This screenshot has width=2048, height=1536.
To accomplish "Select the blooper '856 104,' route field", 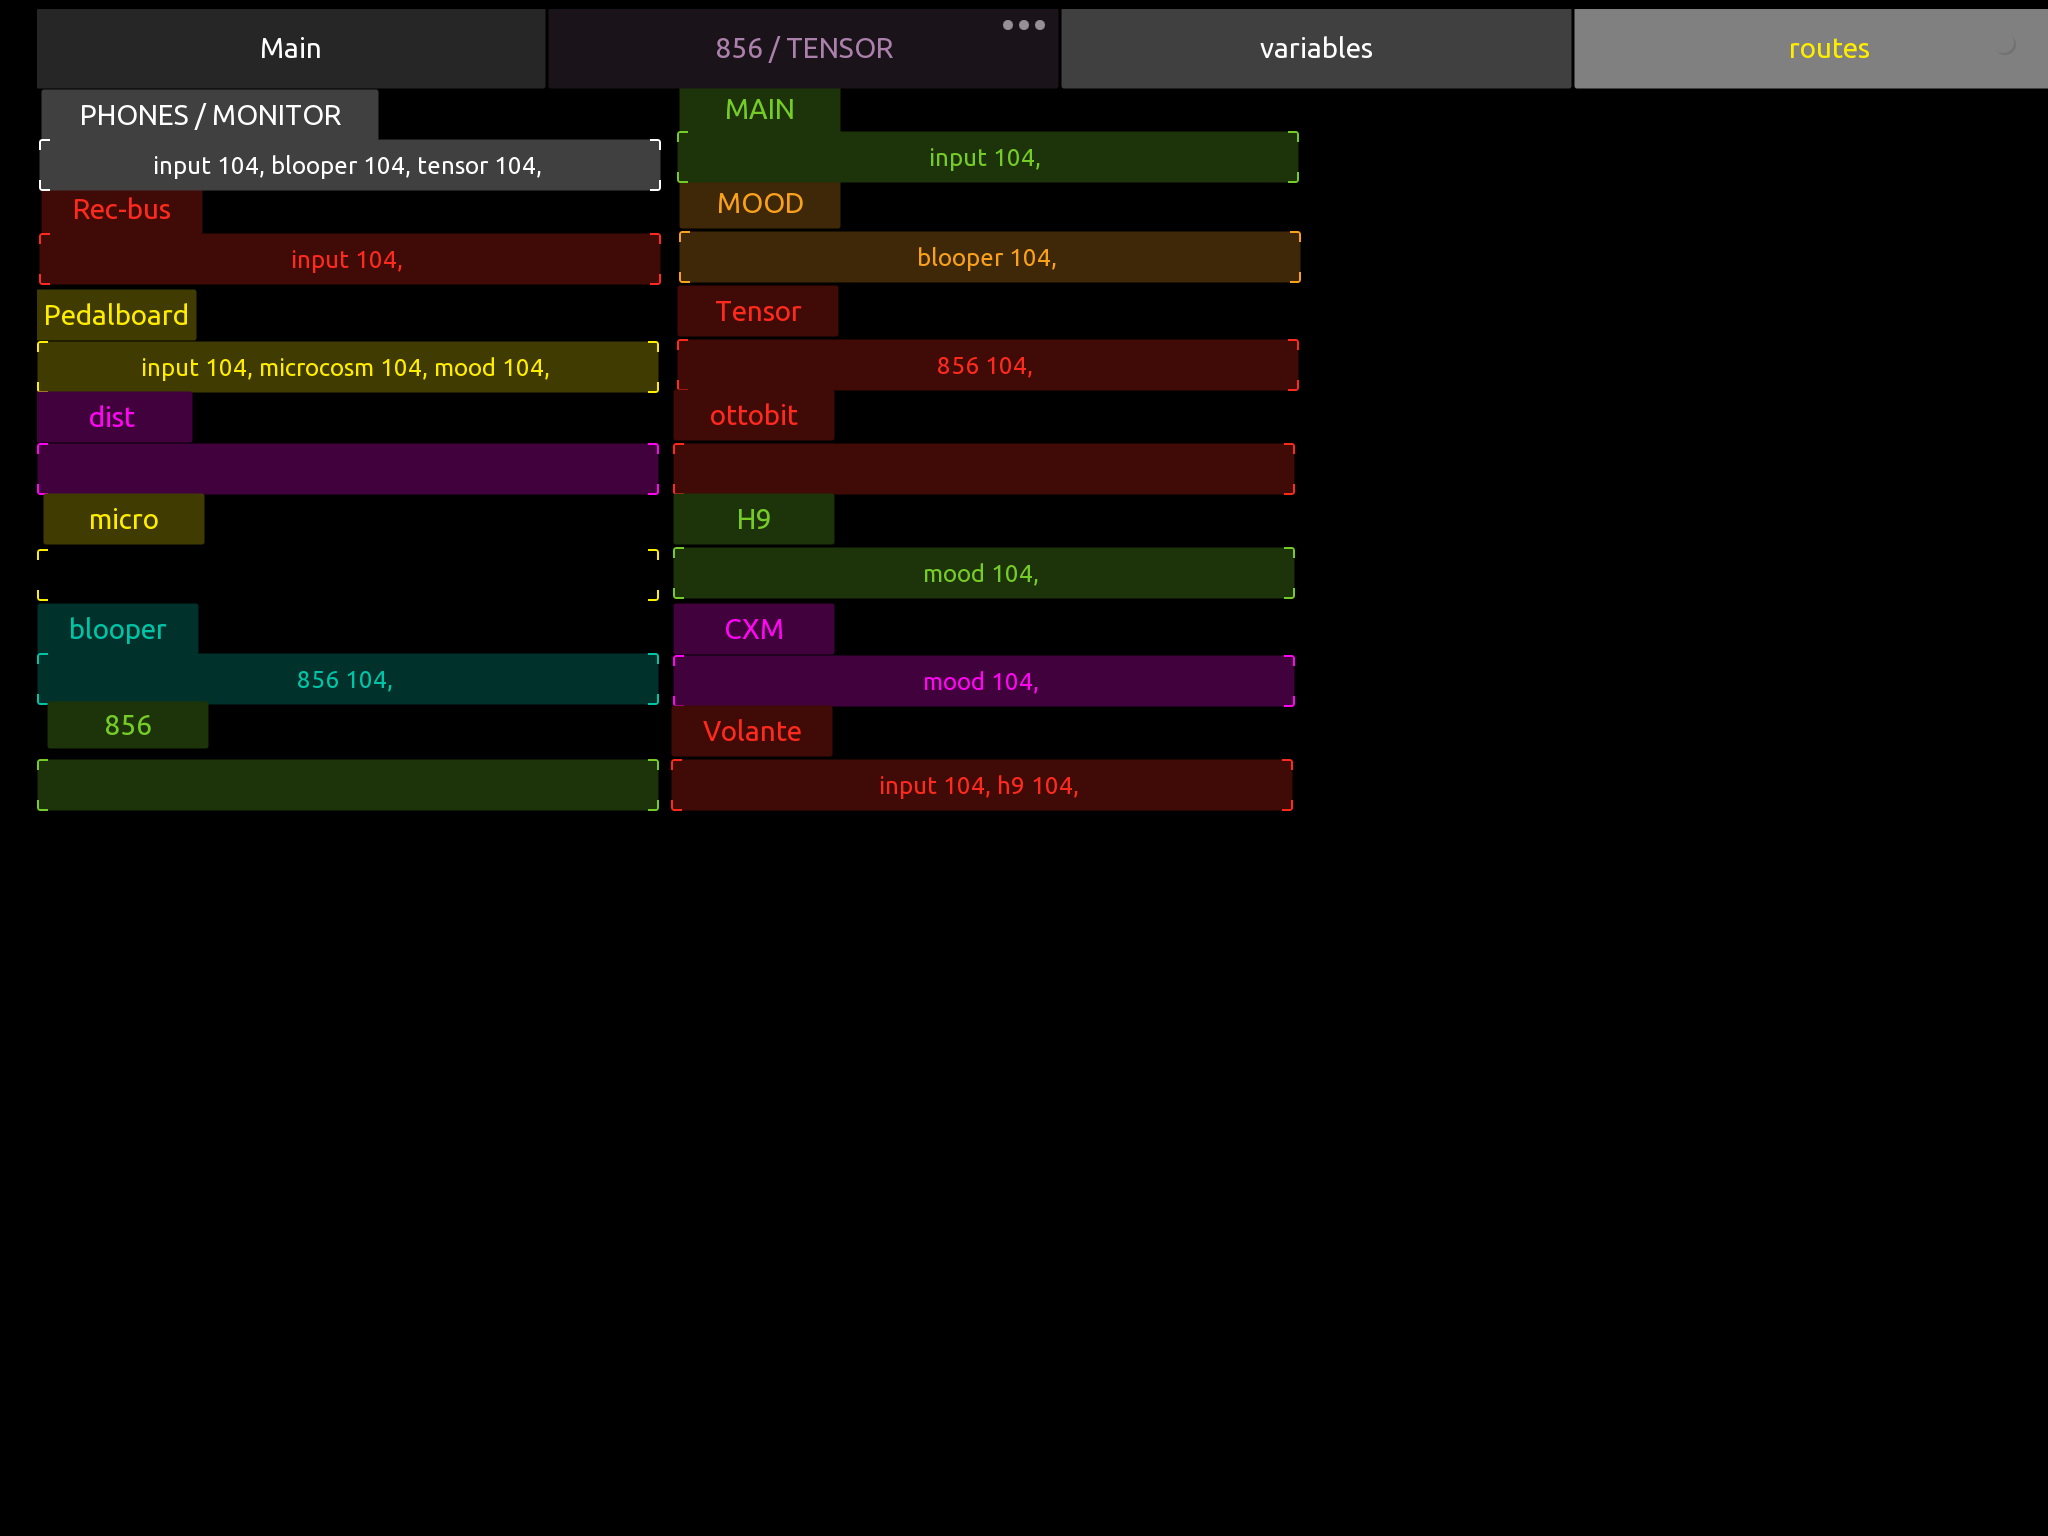I will click(x=348, y=679).
